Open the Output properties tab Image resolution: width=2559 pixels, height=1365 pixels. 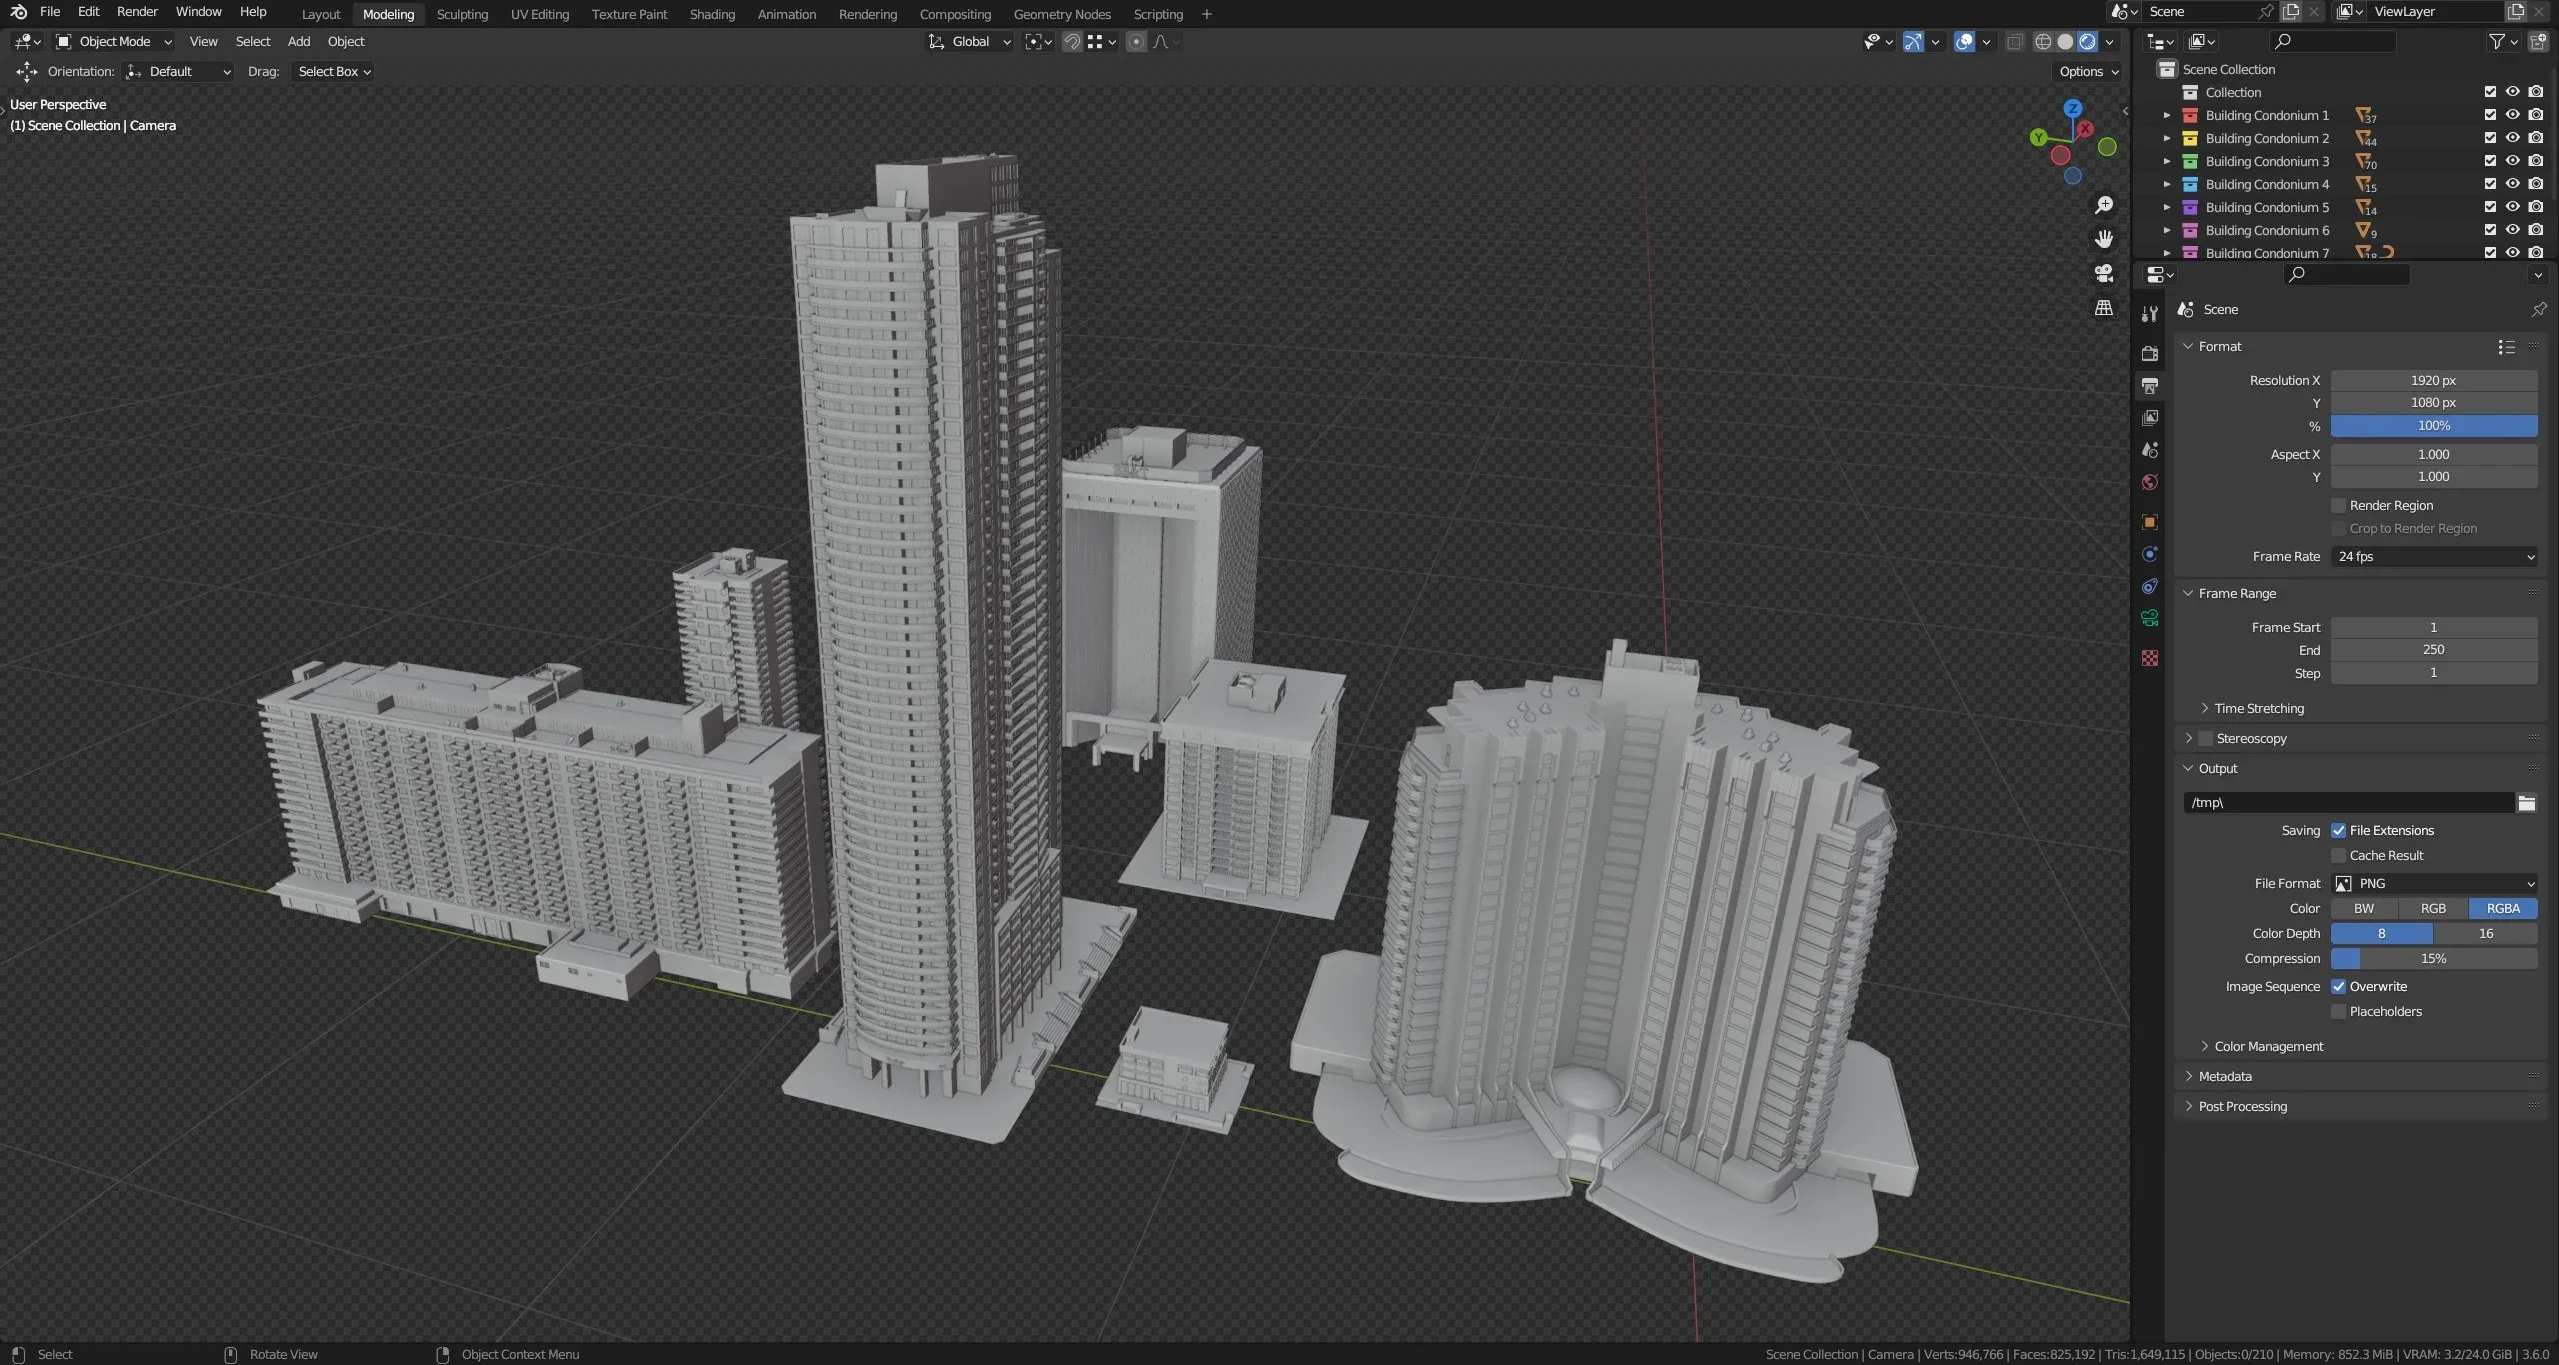pos(2149,385)
